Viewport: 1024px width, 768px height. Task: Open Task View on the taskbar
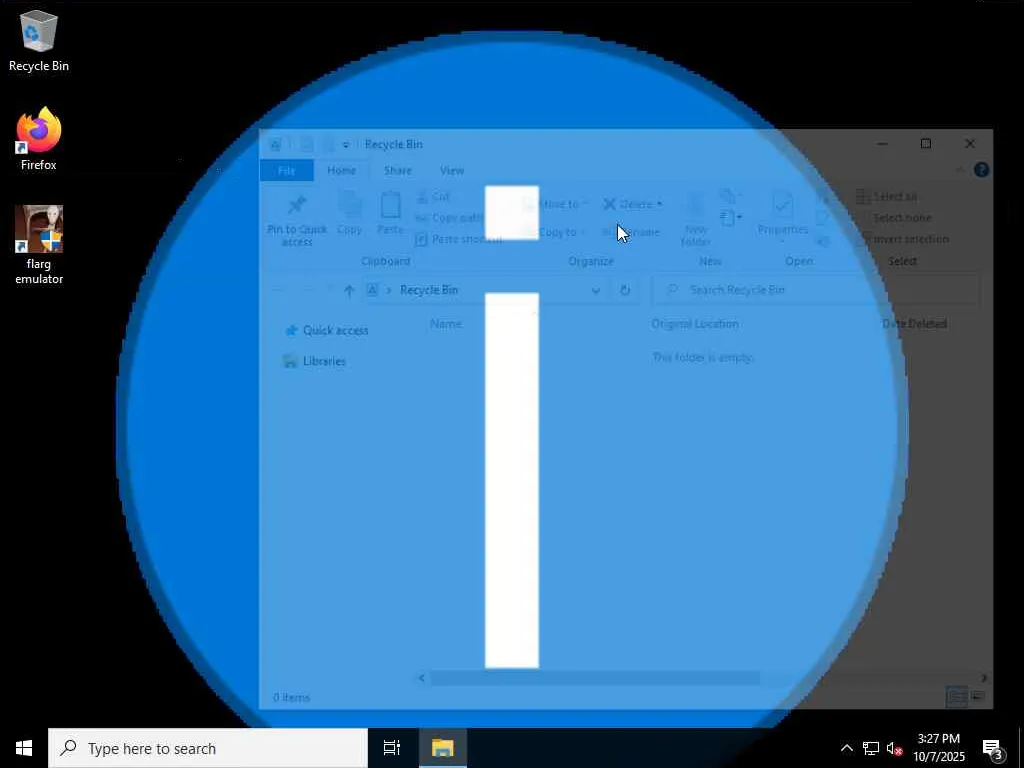pyautogui.click(x=392, y=748)
